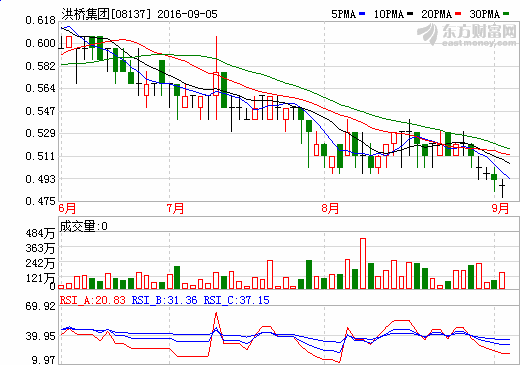The height and width of the screenshot is (365, 520).
Task: Select the 6月 axis label
Action: (x=67, y=208)
